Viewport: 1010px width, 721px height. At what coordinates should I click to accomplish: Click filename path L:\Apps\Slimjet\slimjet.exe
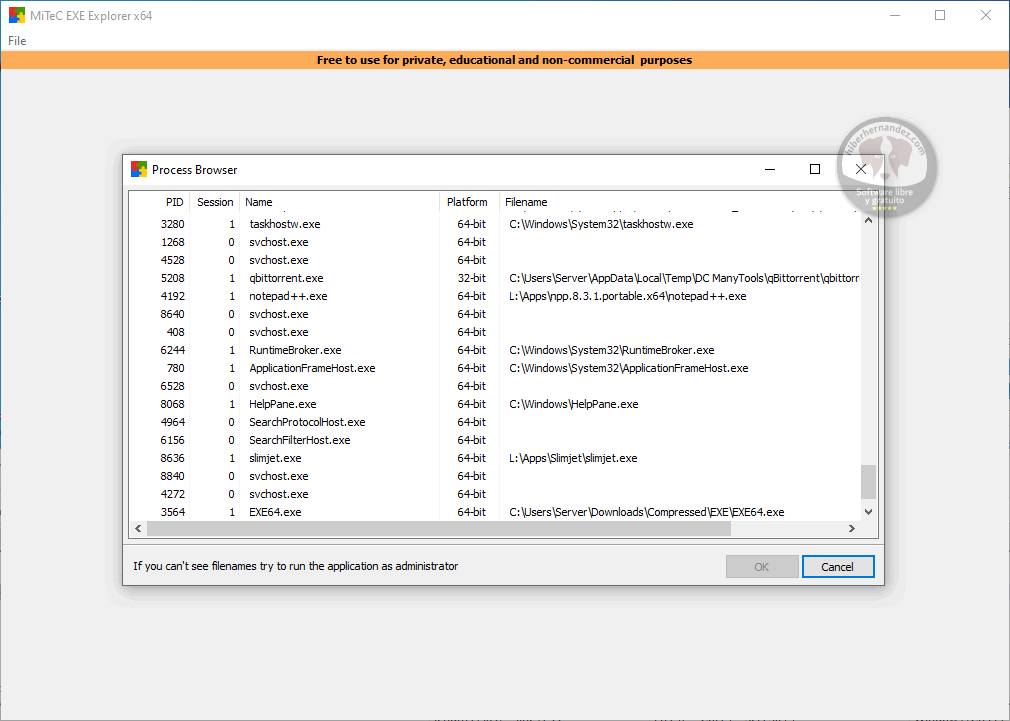[573, 459]
